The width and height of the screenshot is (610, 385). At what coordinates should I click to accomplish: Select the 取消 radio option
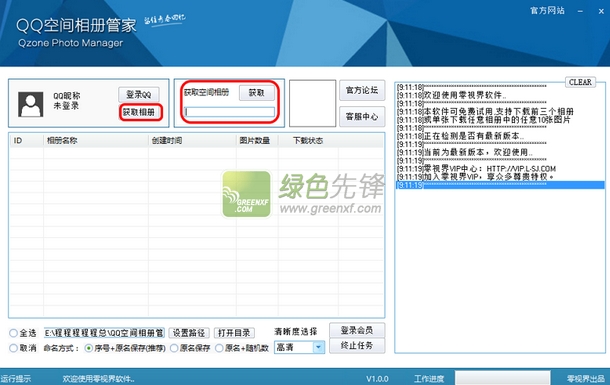pyautogui.click(x=13, y=348)
